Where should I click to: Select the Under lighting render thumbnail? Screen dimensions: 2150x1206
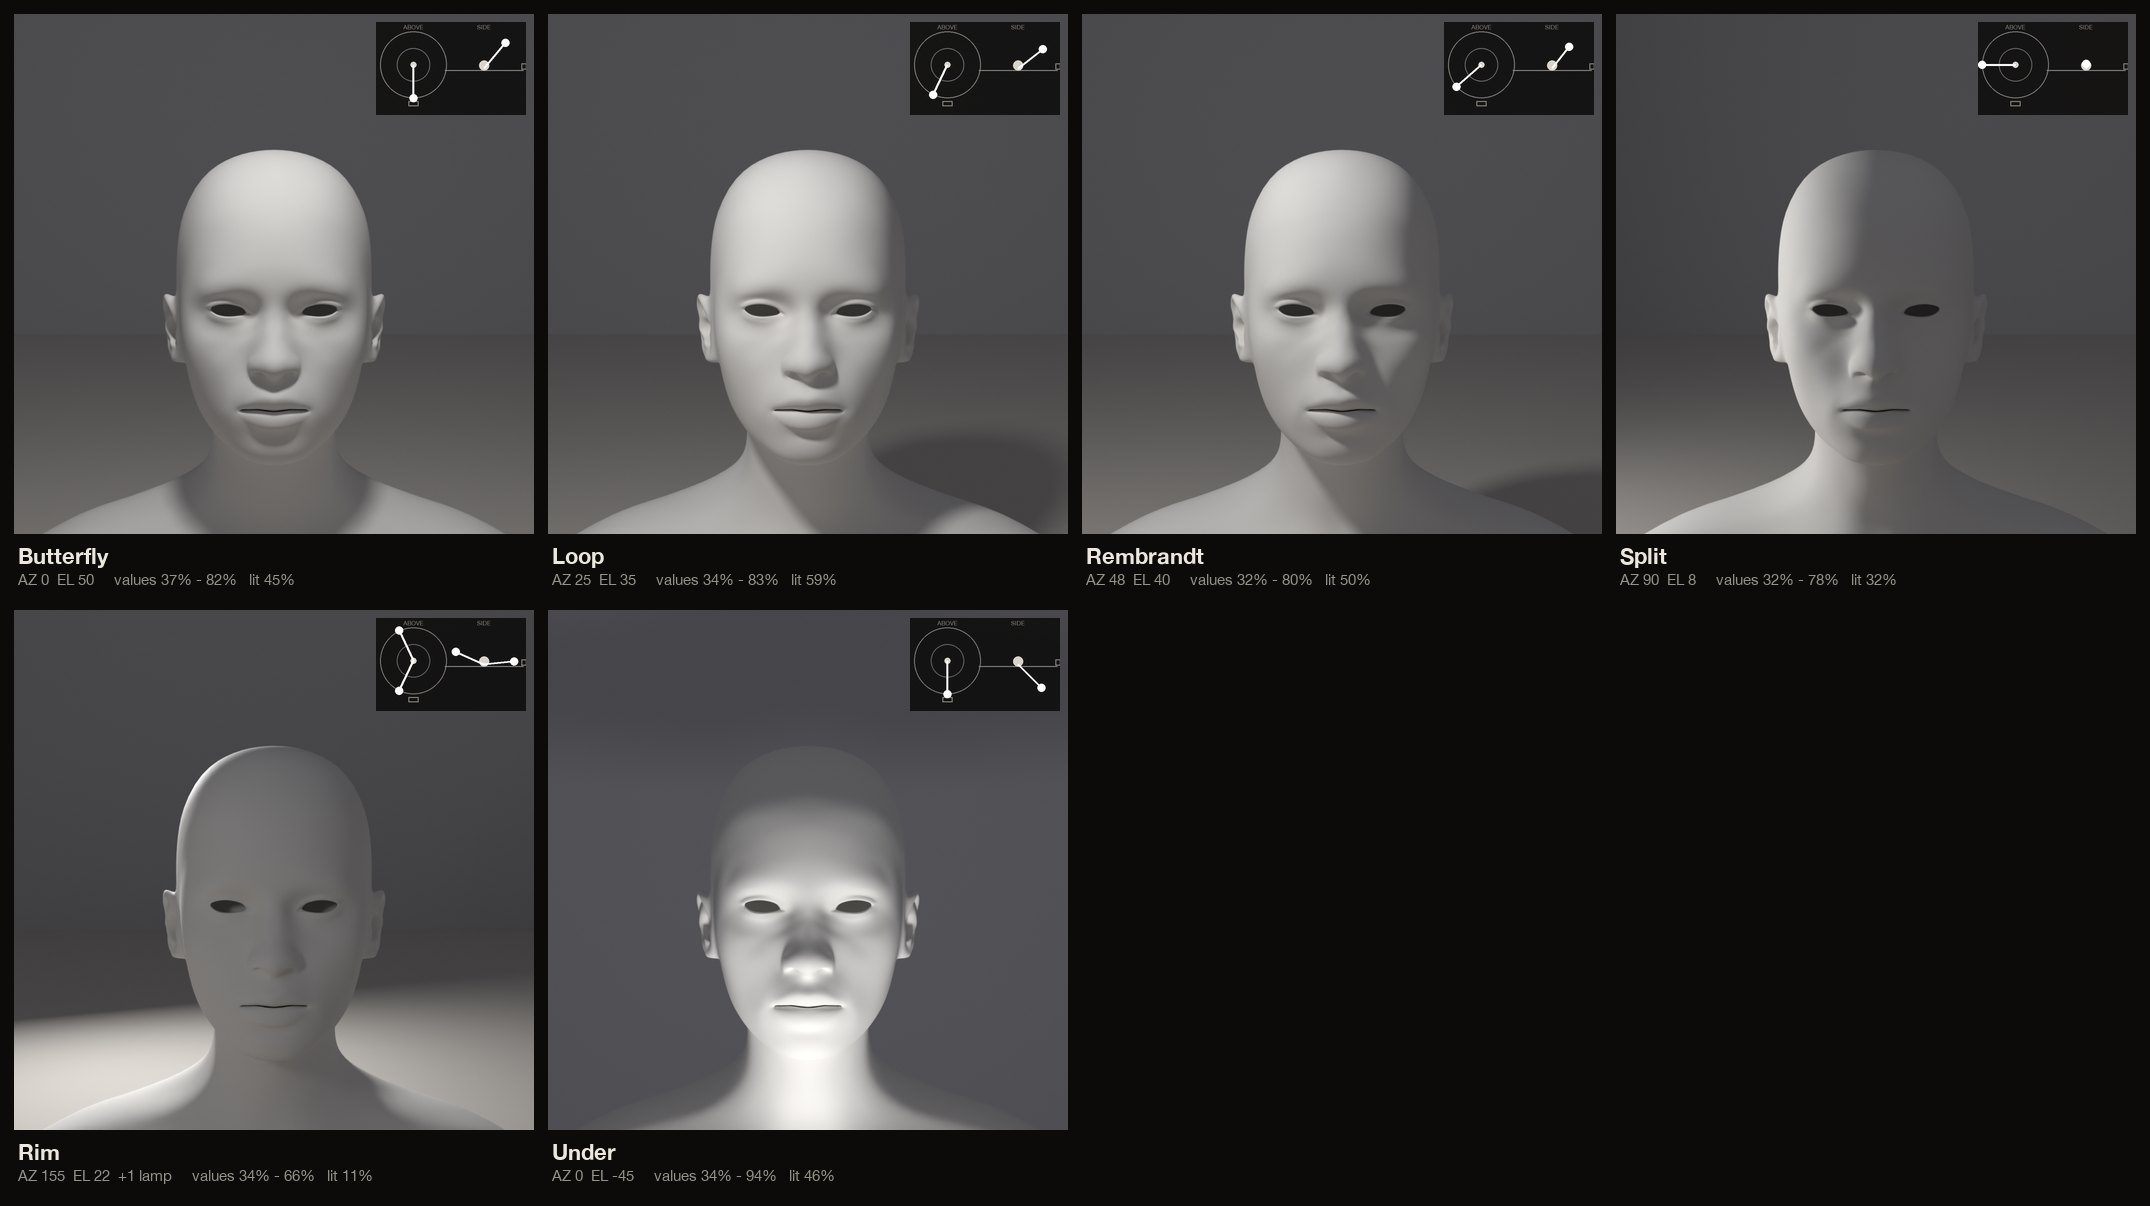[x=808, y=870]
